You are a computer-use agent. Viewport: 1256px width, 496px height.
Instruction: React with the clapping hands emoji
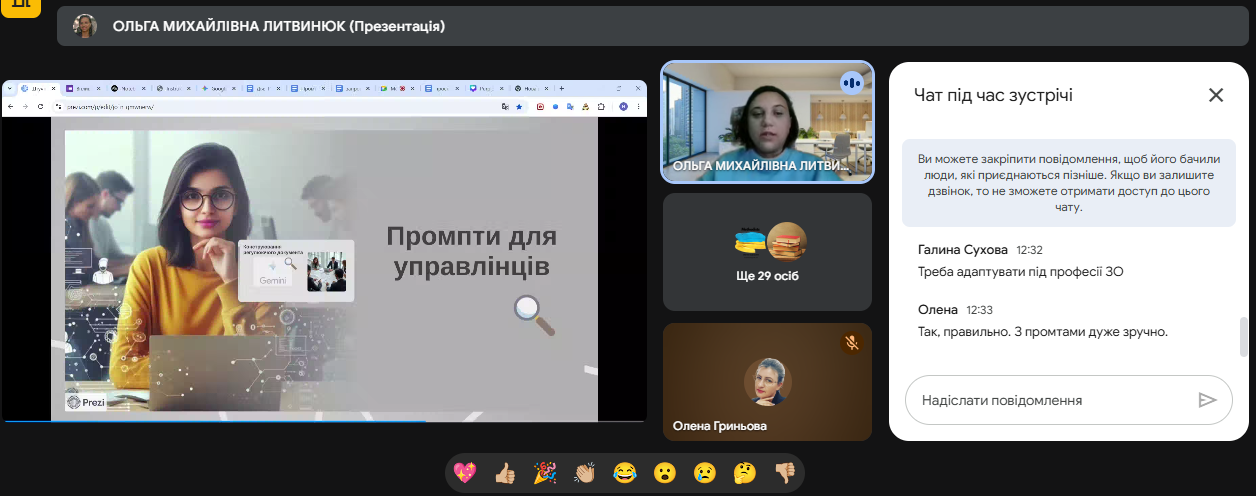pyautogui.click(x=585, y=473)
